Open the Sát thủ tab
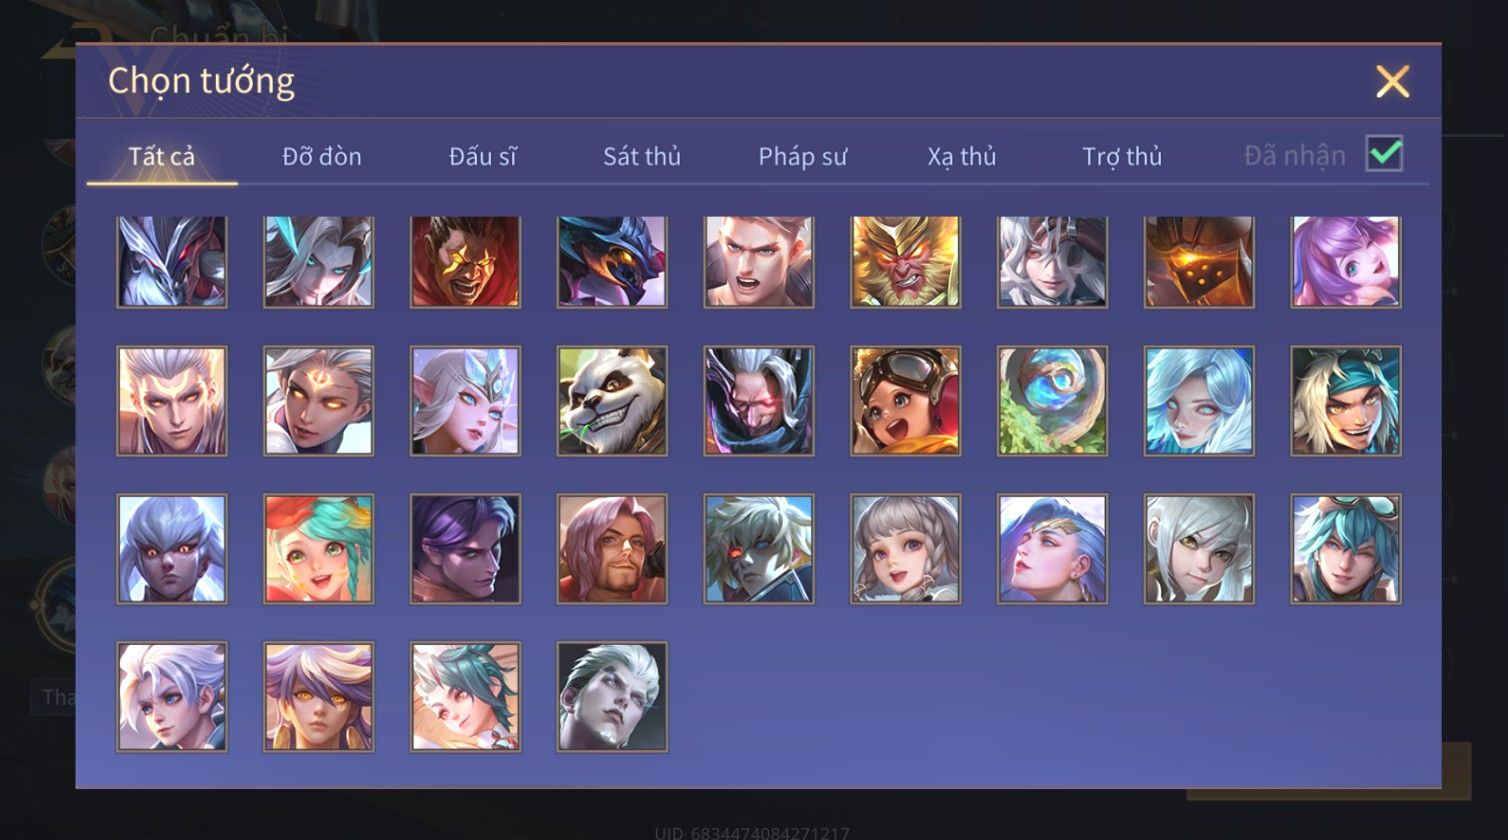Viewport: 1508px width, 840px height. [641, 156]
